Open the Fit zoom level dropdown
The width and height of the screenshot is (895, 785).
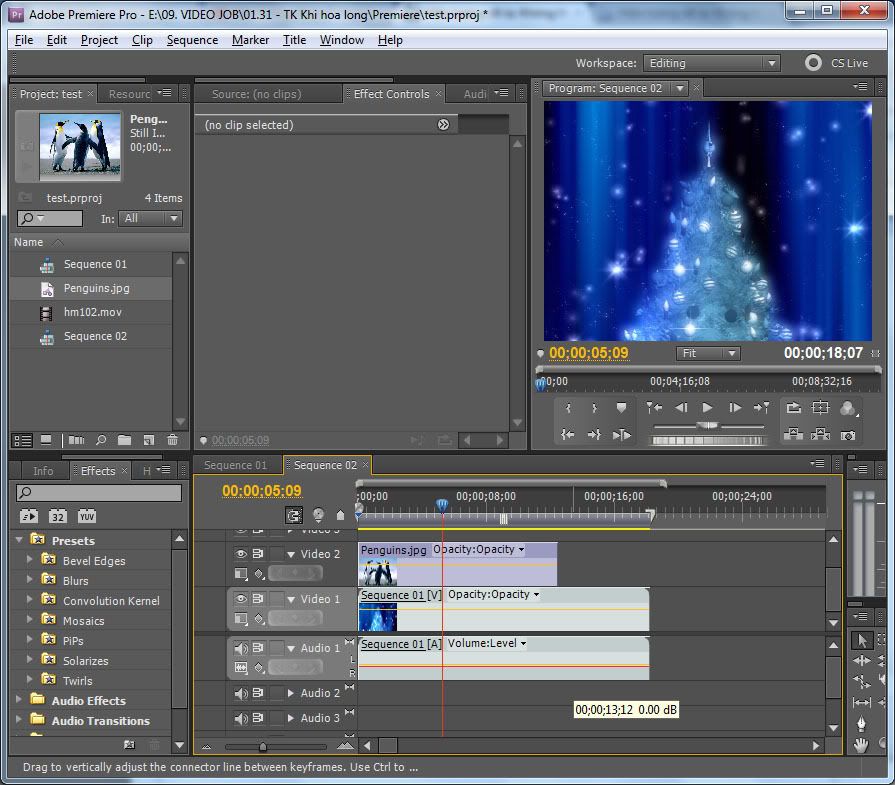click(x=708, y=353)
